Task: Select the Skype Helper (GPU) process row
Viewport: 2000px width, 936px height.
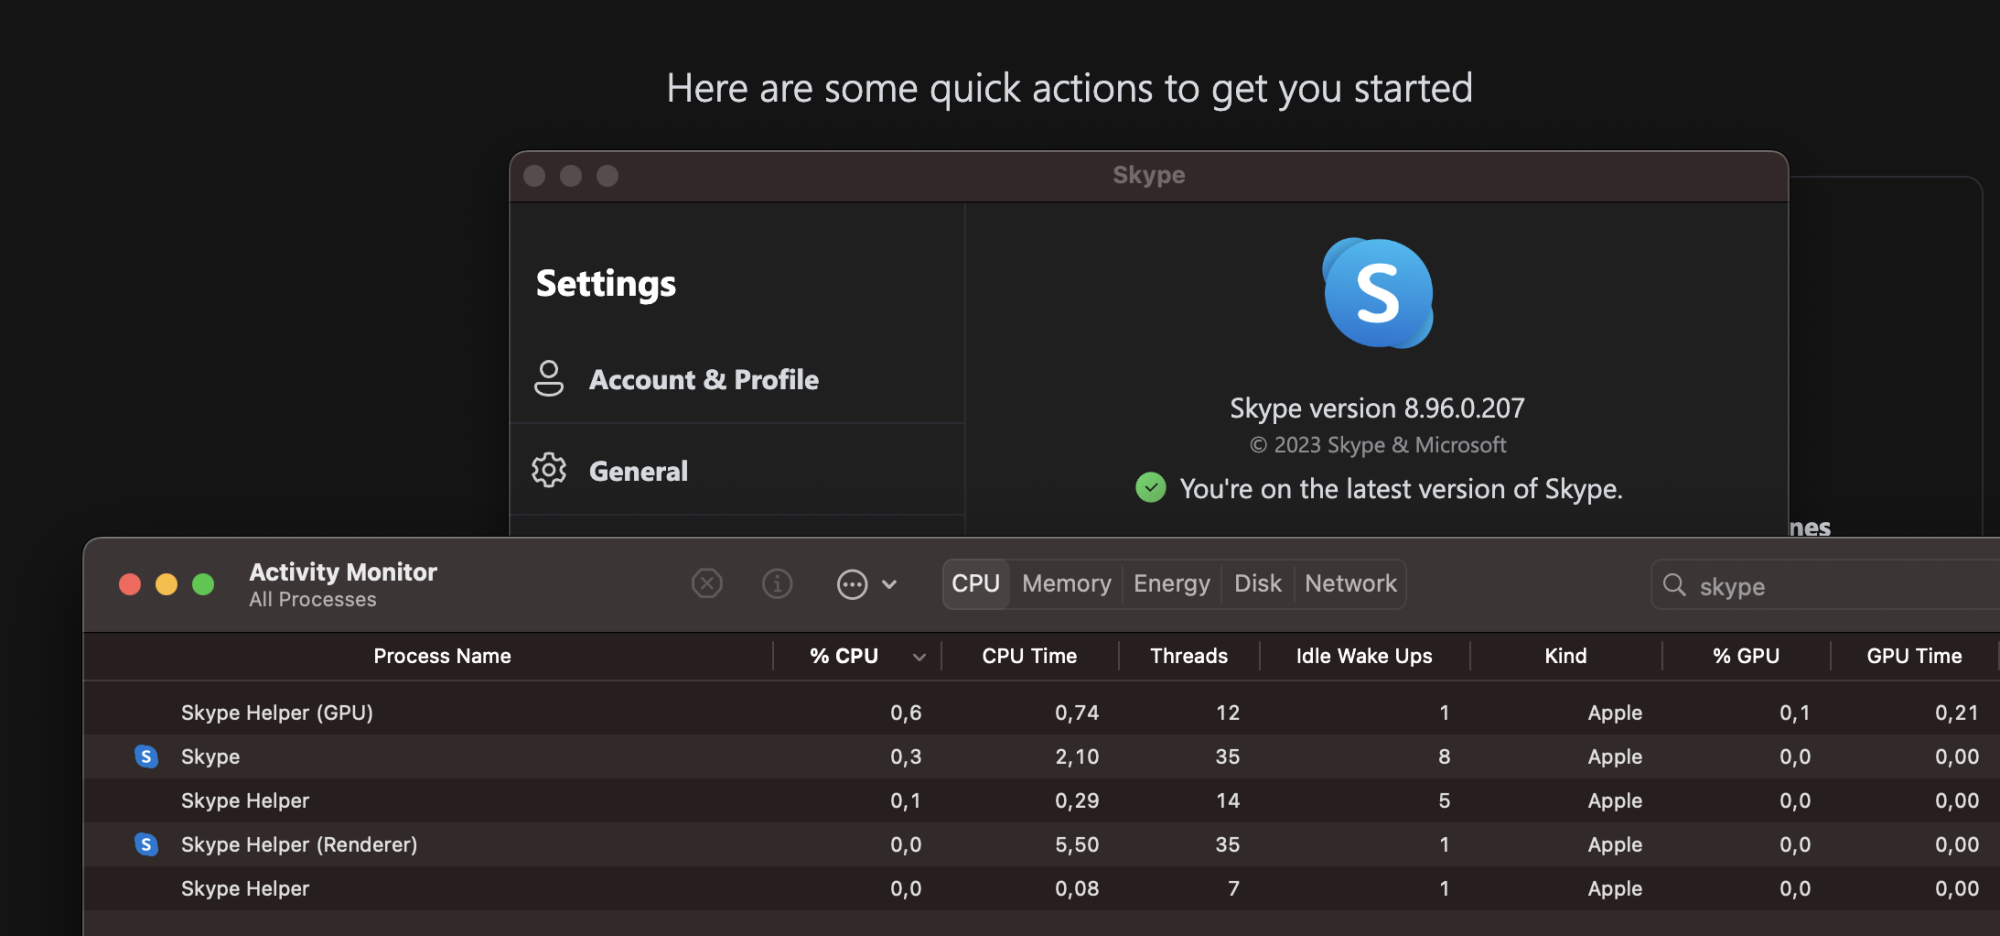Action: (x=1041, y=713)
